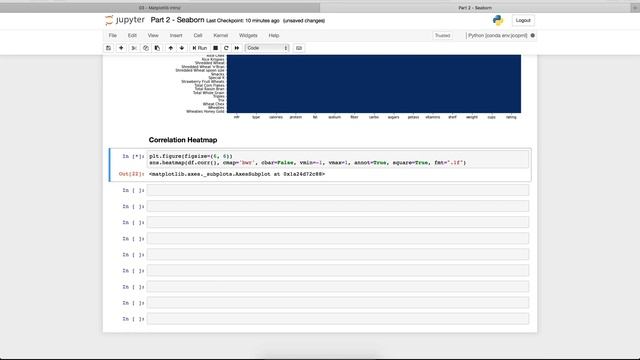Open the Kernel menu
640x360 pixels.
(220, 36)
